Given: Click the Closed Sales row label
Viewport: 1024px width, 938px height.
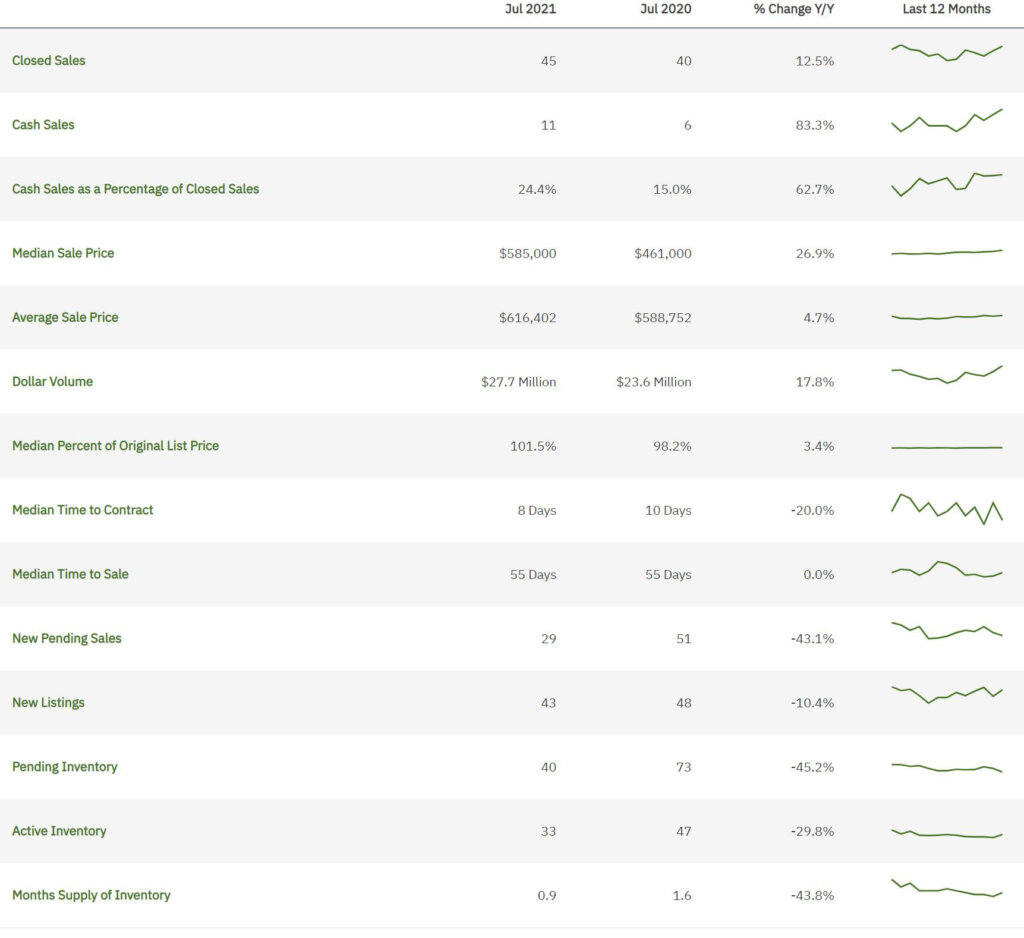Looking at the screenshot, I should (49, 61).
